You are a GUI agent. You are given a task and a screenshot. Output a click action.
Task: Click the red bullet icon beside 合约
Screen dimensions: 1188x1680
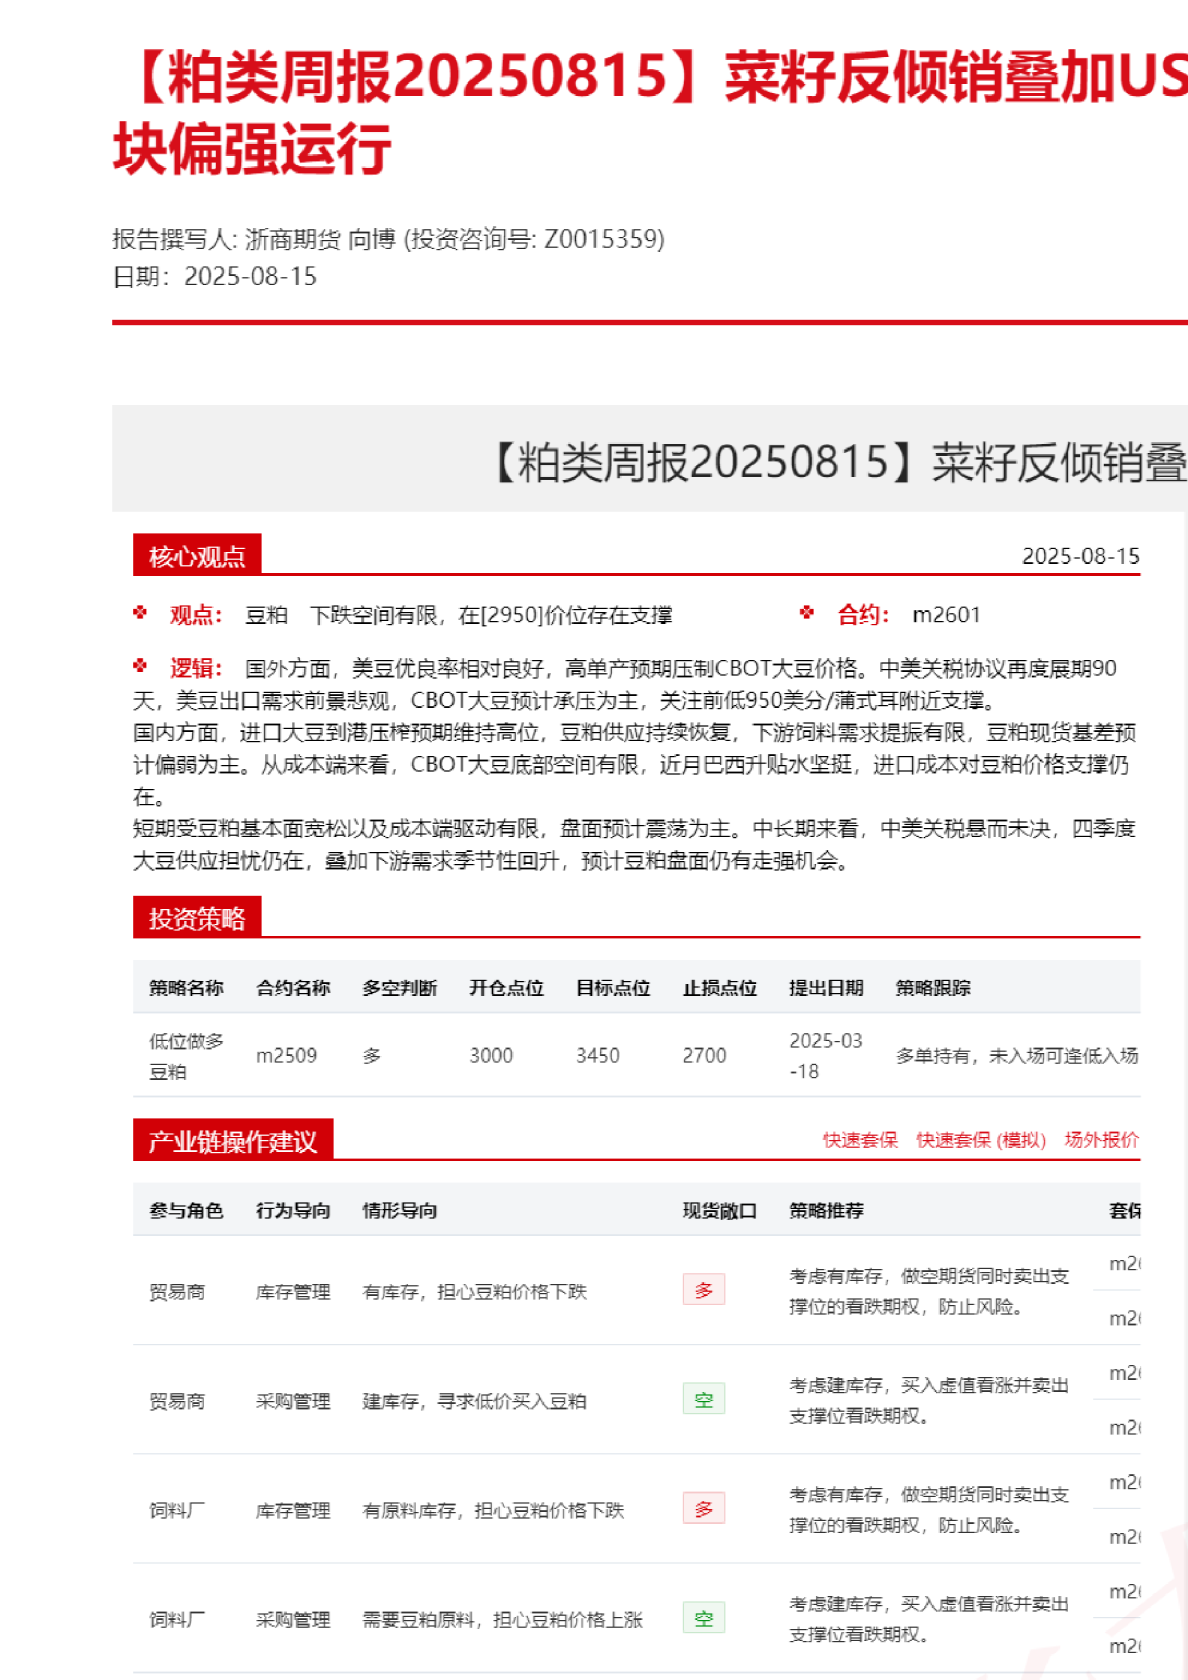[807, 613]
